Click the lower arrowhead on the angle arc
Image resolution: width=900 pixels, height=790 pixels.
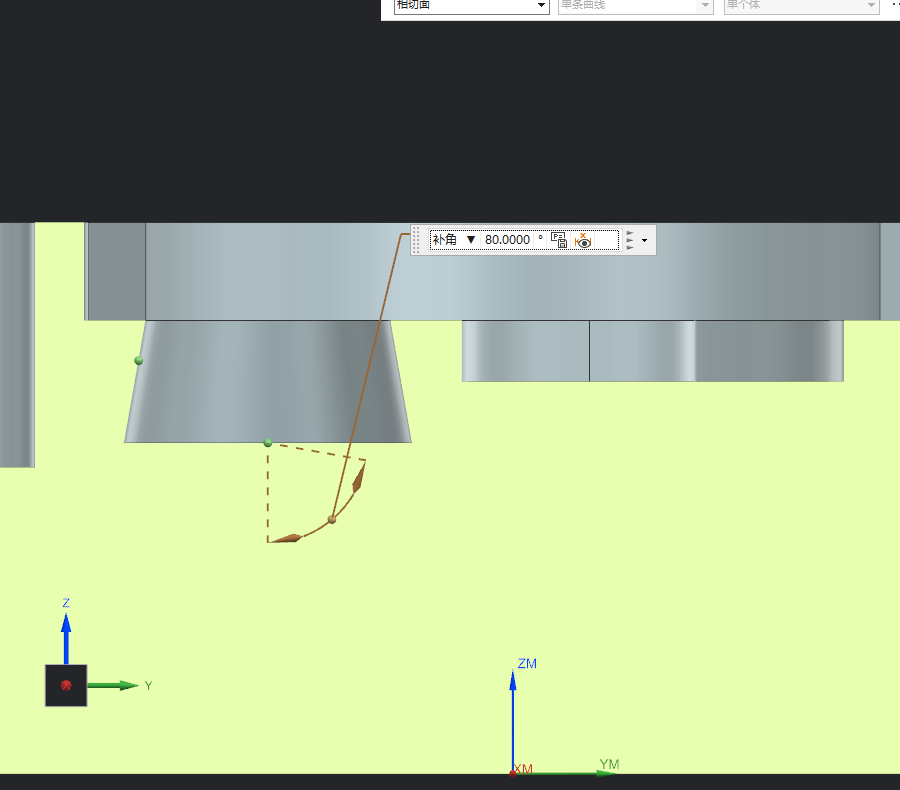[286, 538]
